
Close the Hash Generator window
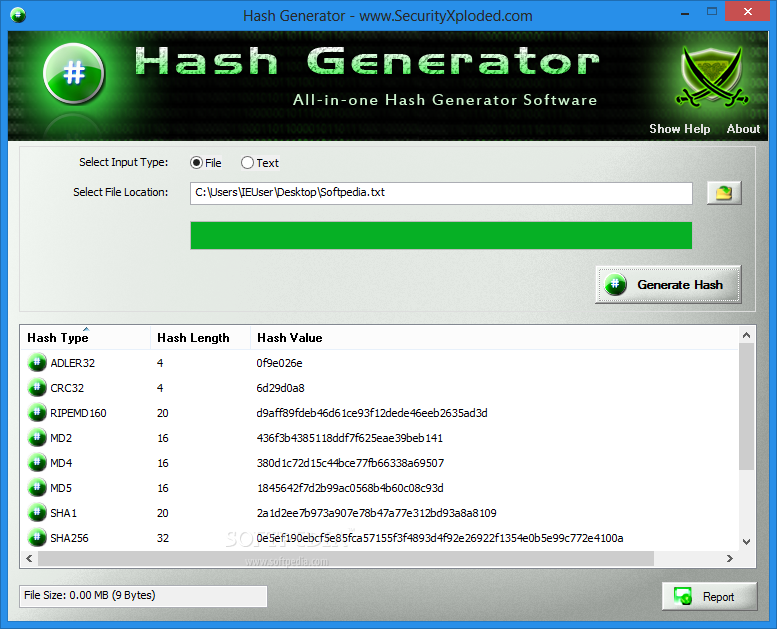point(748,11)
